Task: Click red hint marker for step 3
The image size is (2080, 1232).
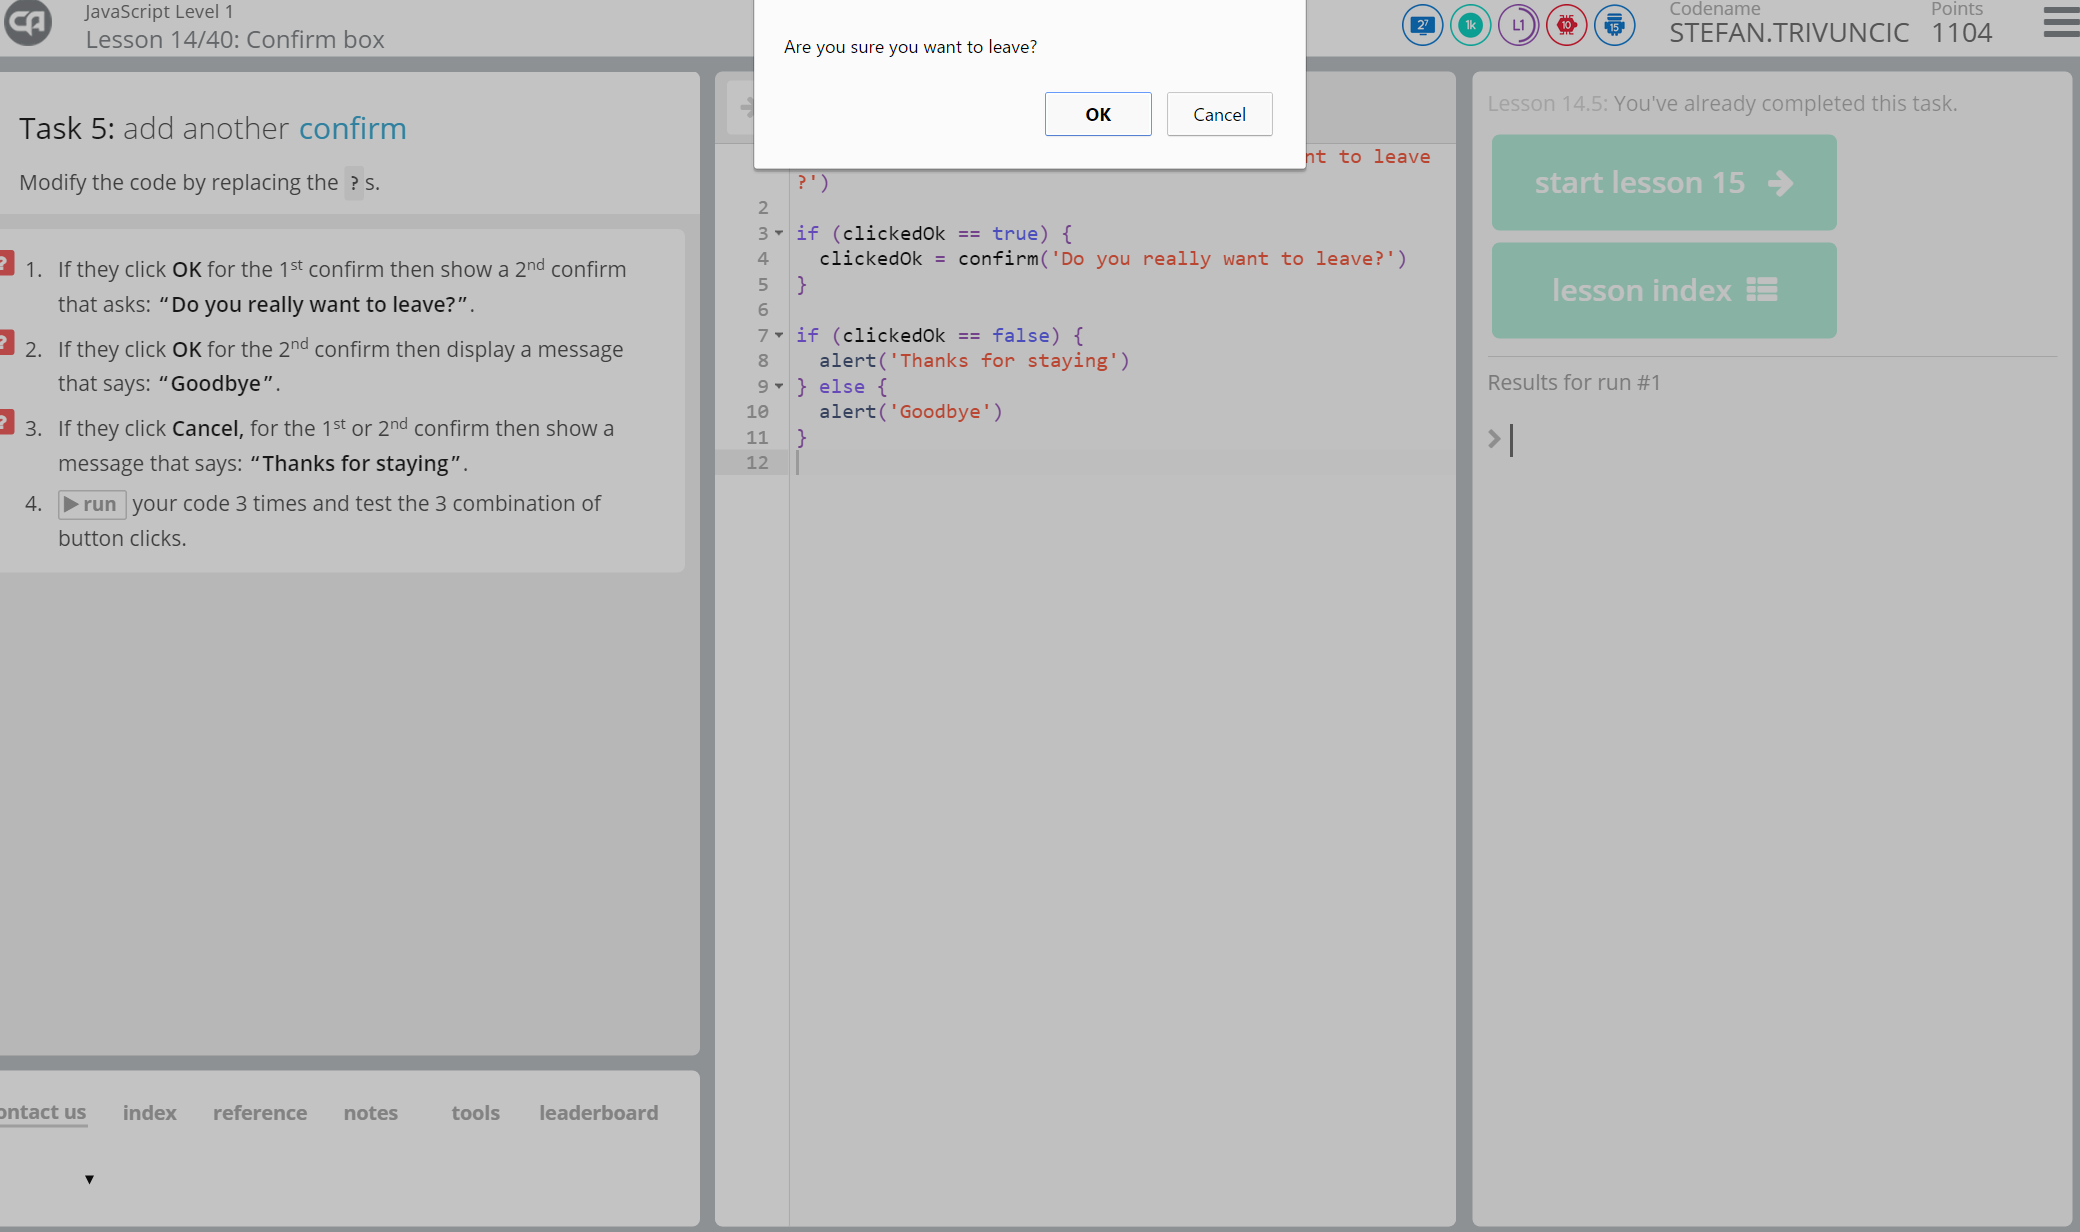Action: 5,422
